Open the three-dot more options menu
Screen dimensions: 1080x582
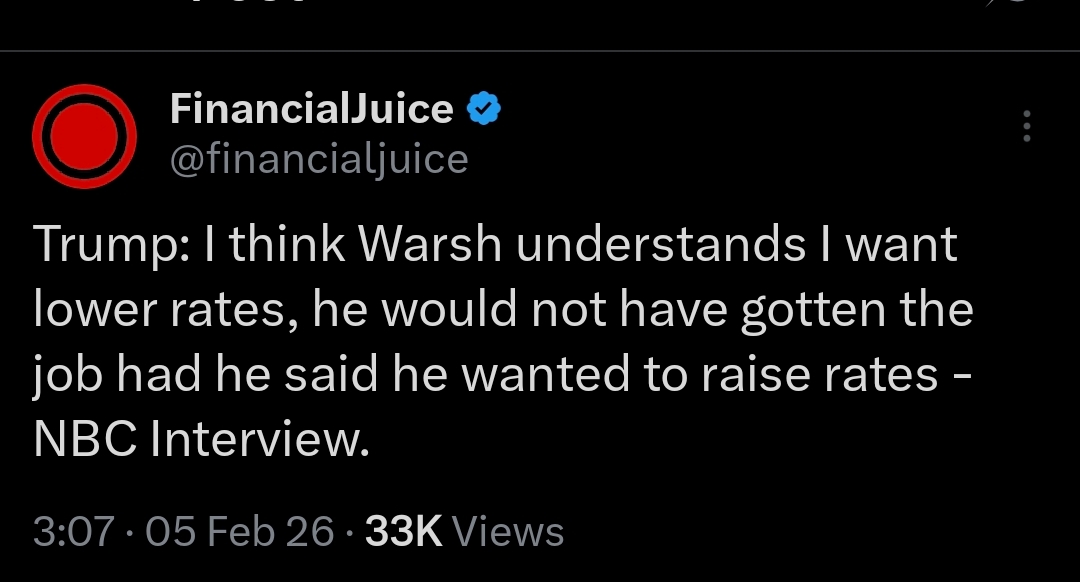[x=1026, y=127]
